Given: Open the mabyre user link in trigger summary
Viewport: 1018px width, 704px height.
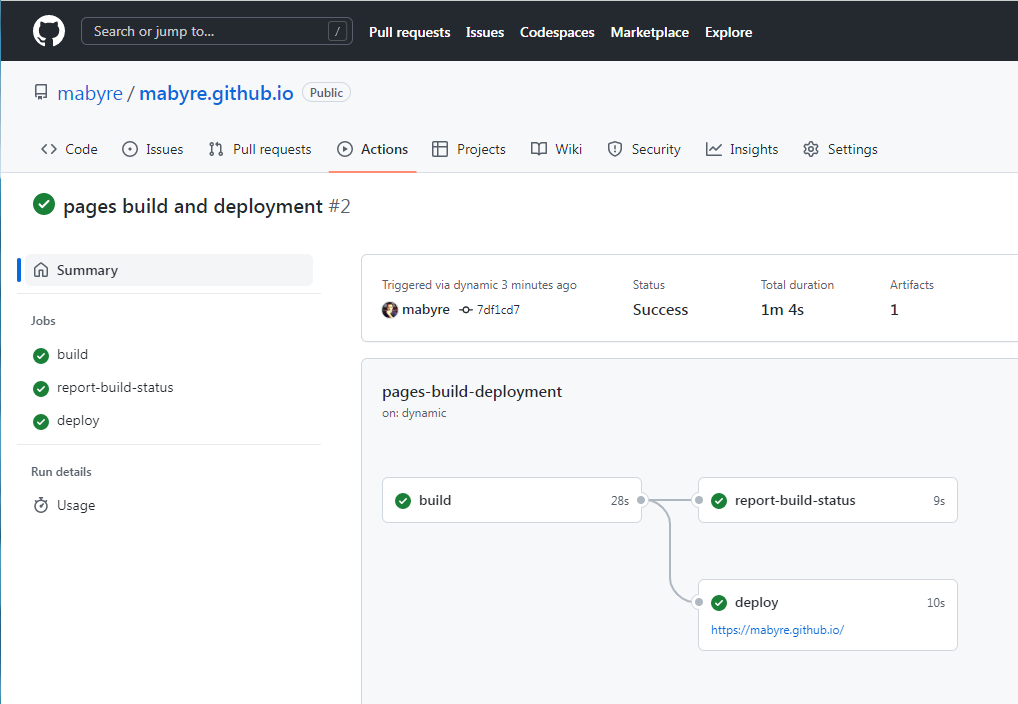Looking at the screenshot, I should pyautogui.click(x=426, y=310).
